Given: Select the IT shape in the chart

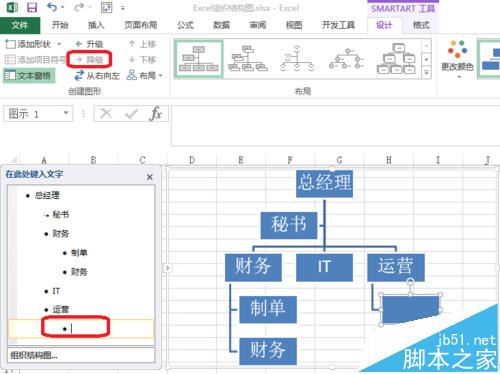Looking at the screenshot, I should [x=324, y=267].
